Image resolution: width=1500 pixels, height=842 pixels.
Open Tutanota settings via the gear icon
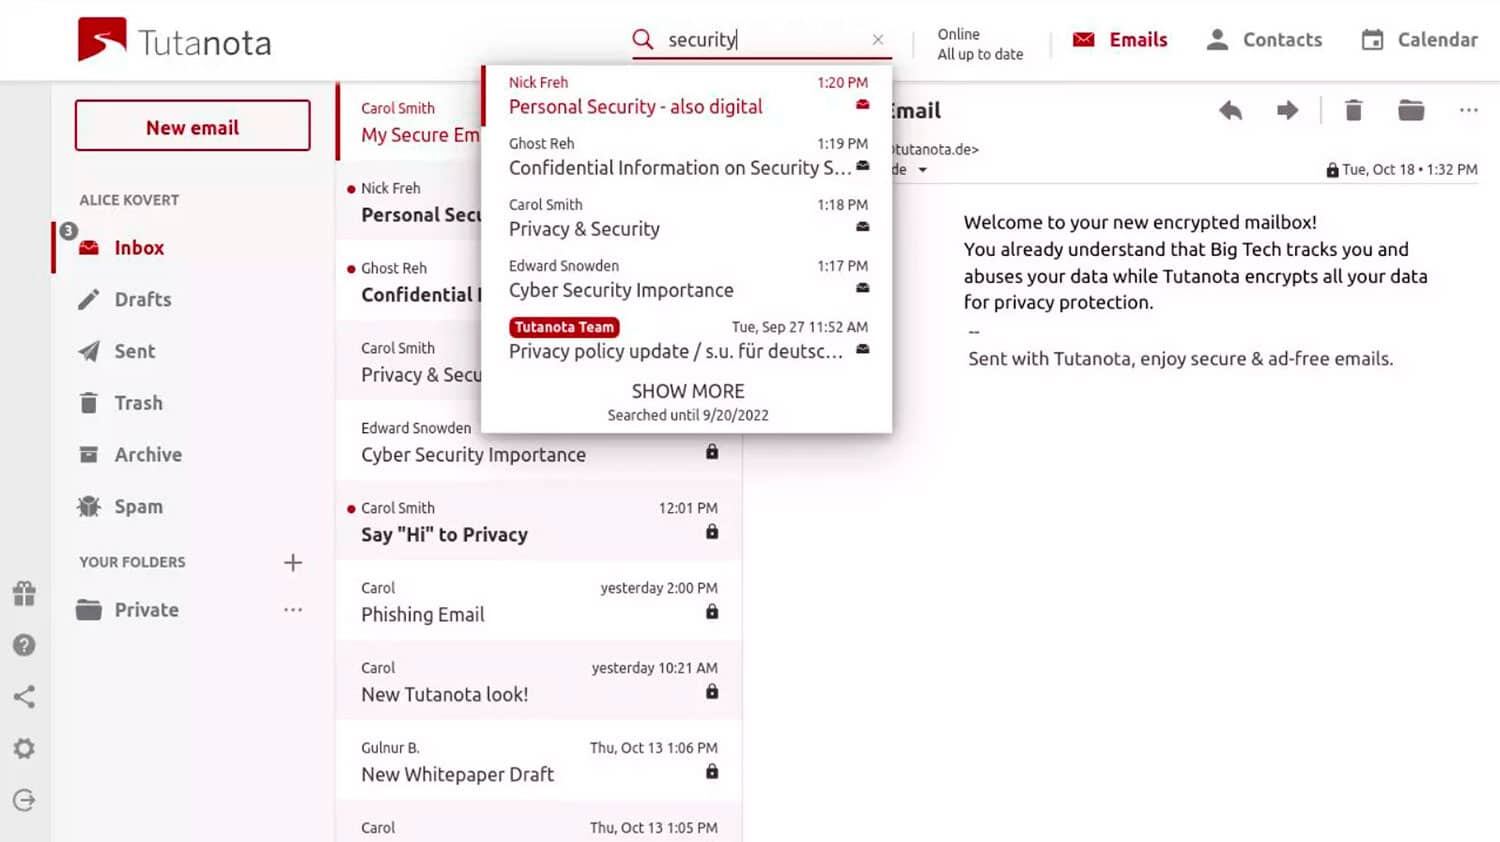(x=24, y=747)
